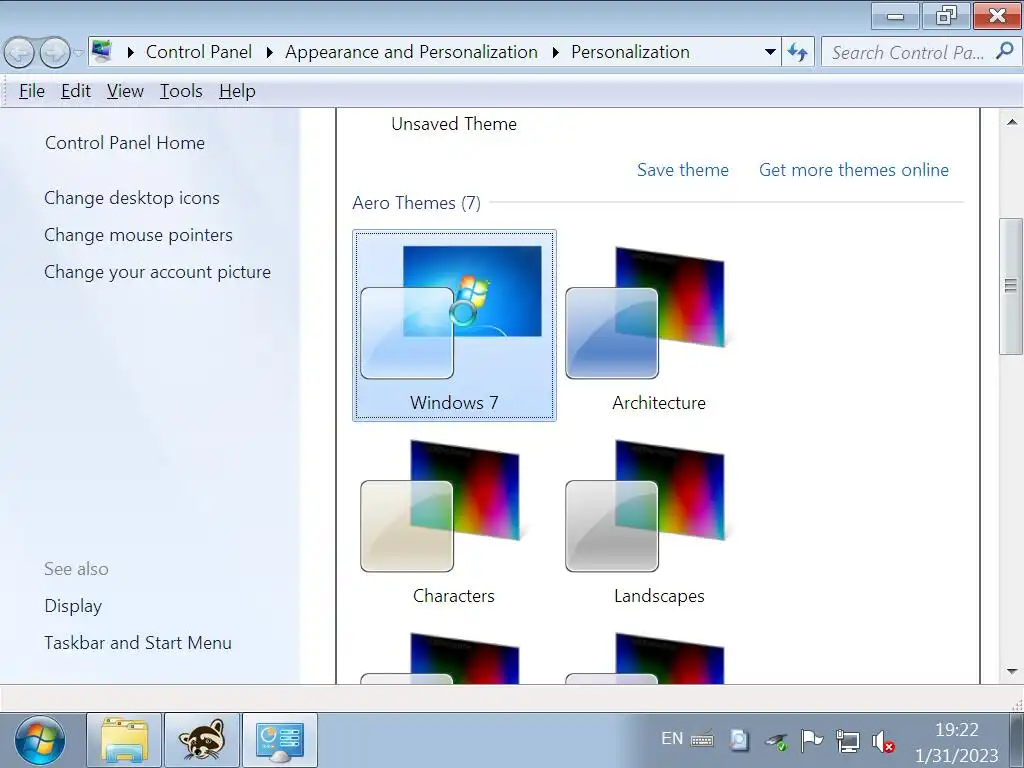Click Save theme link
1024x768 pixels.
tap(682, 170)
